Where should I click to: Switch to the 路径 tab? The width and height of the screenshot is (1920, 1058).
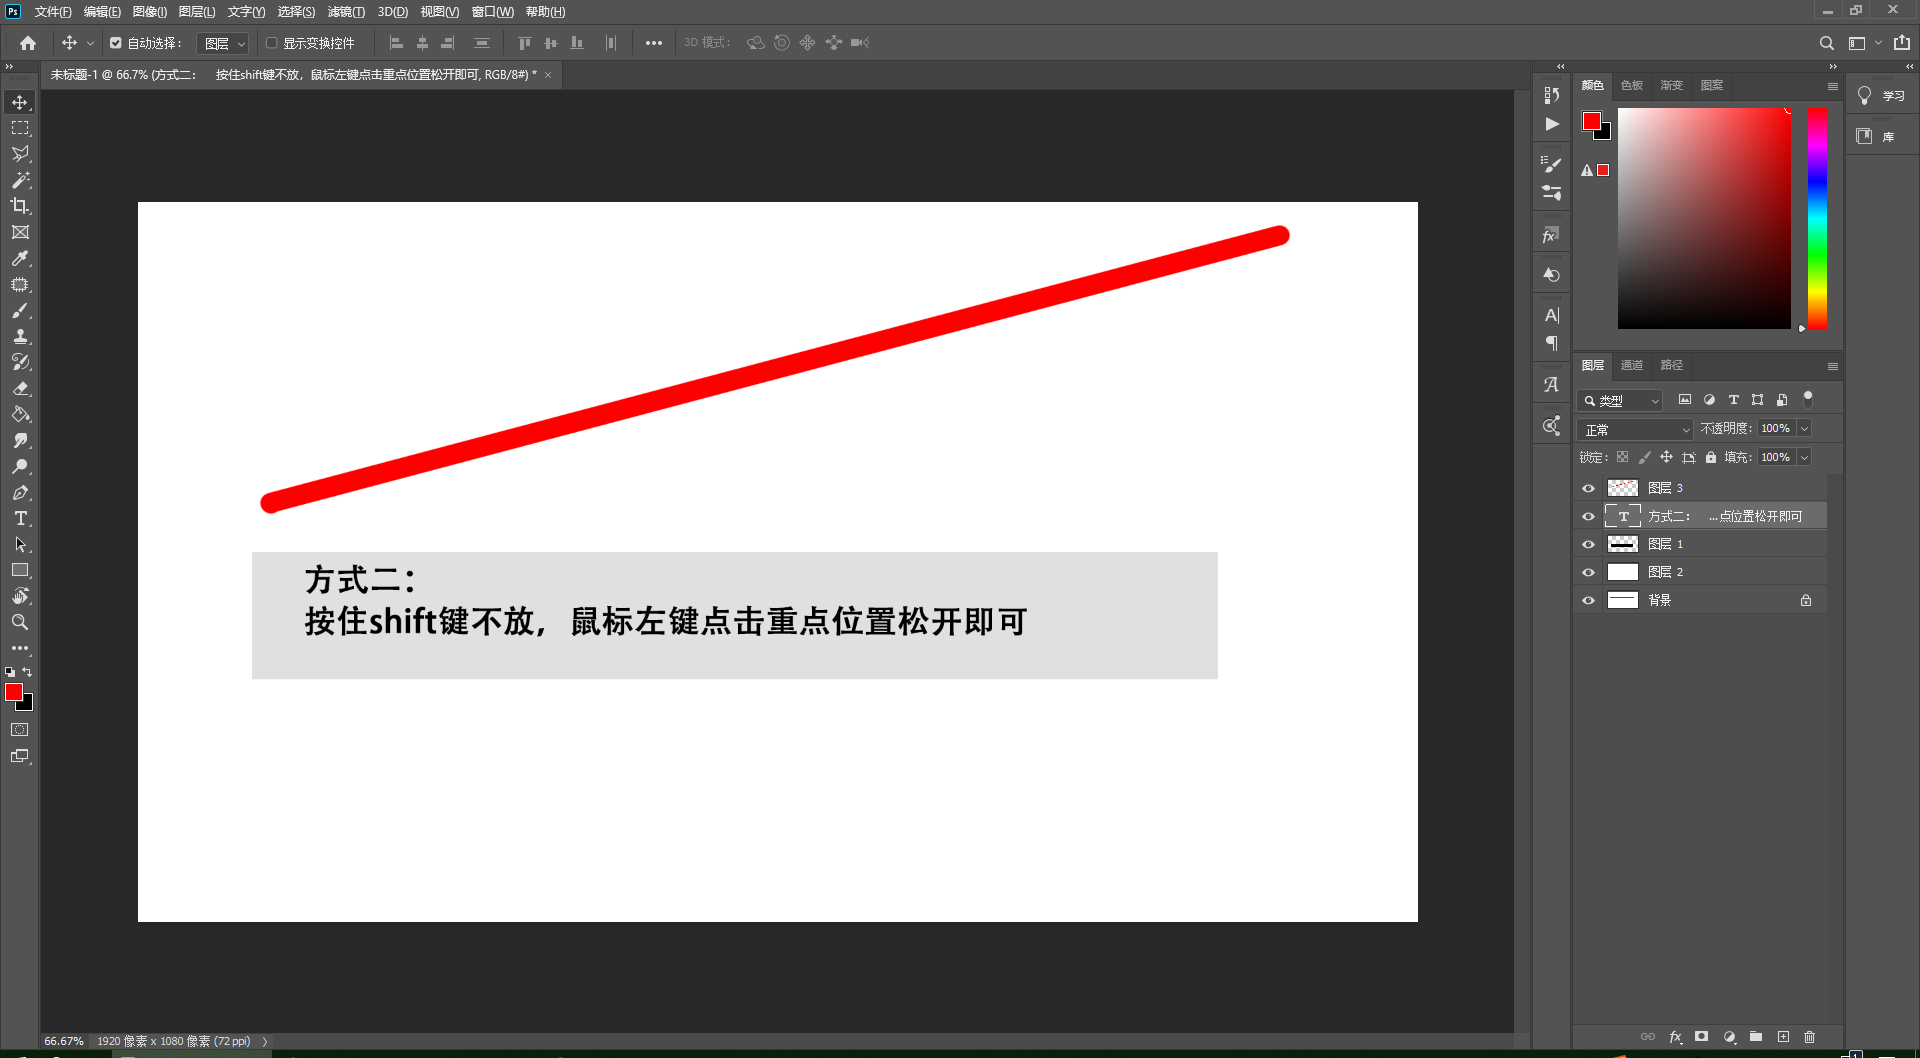1672,365
